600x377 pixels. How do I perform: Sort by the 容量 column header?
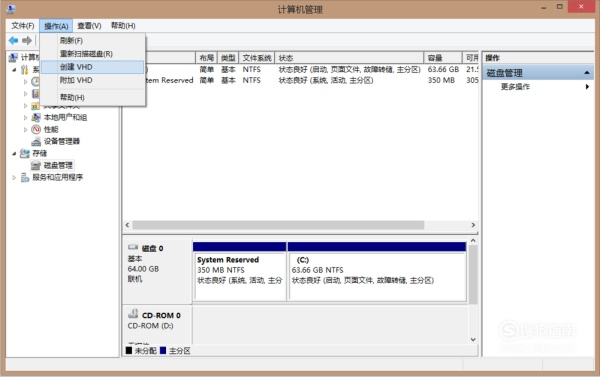(443, 58)
